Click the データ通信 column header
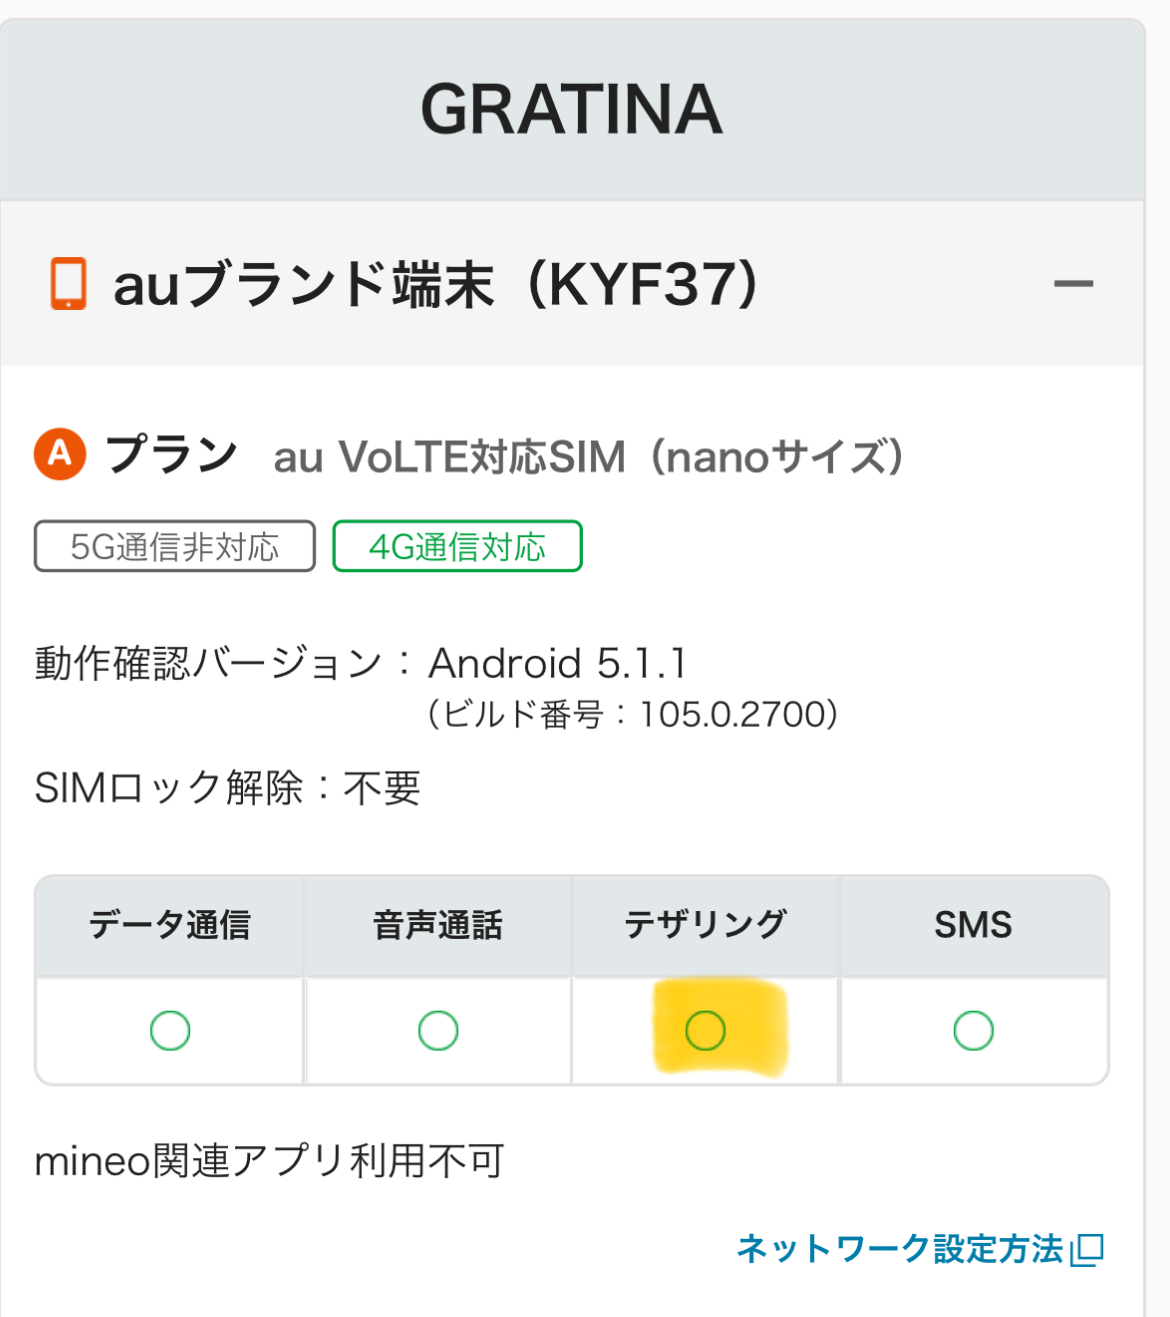Viewport: 1170px width, 1317px height. point(170,925)
